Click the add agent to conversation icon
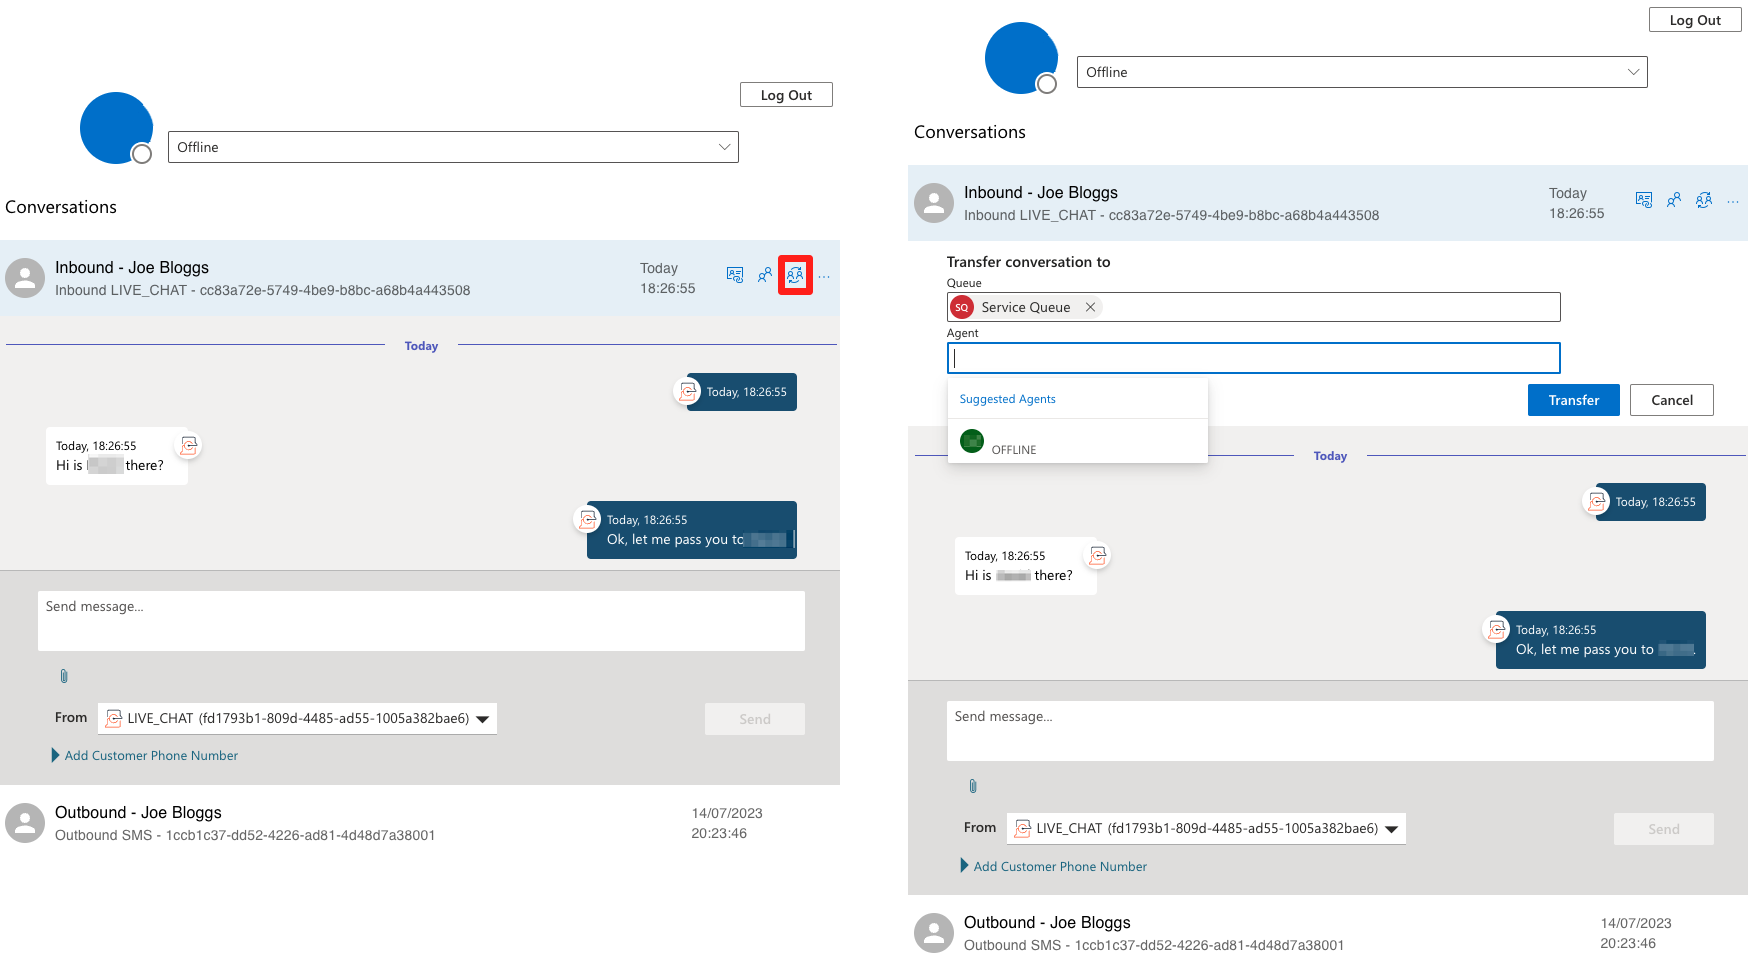 (764, 275)
